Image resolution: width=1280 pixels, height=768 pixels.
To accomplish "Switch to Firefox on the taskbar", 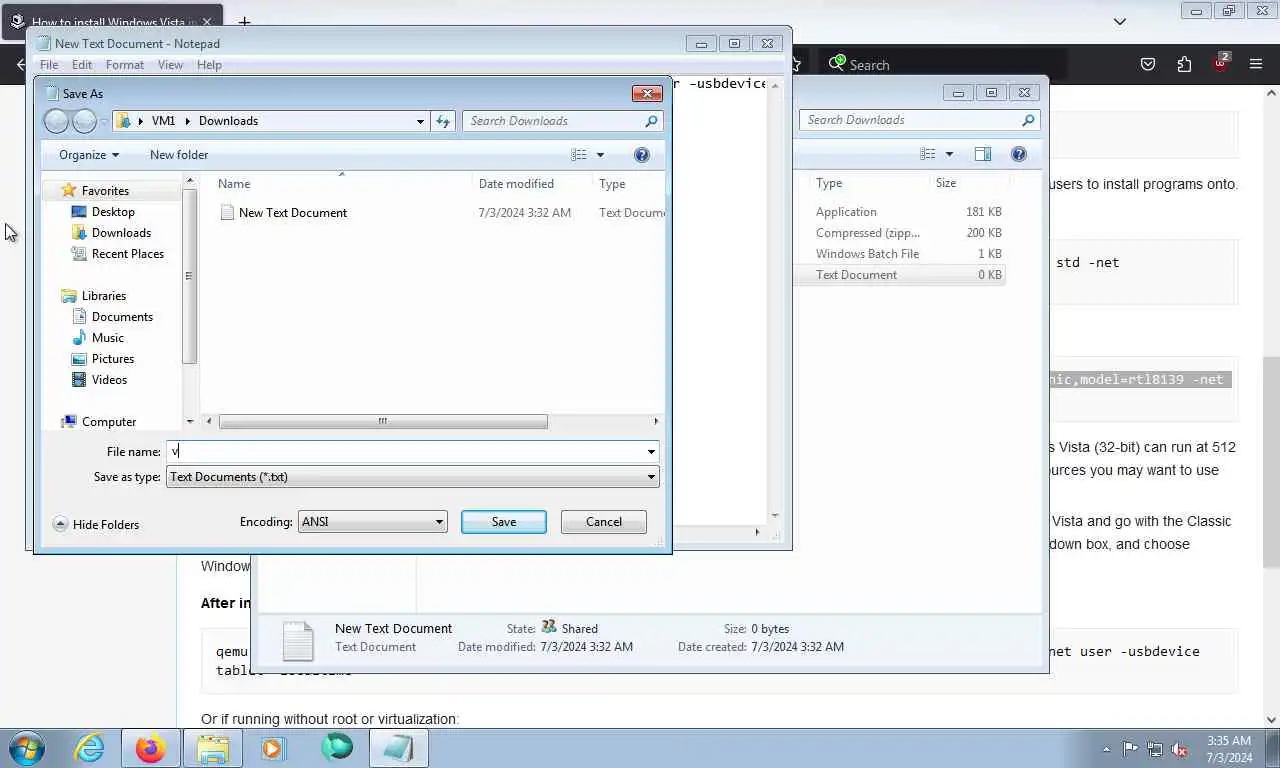I will point(150,748).
